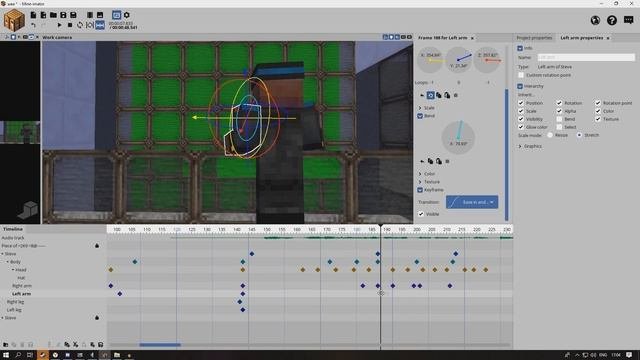
Task: Expand the frame editor Color section
Action: click(420, 174)
